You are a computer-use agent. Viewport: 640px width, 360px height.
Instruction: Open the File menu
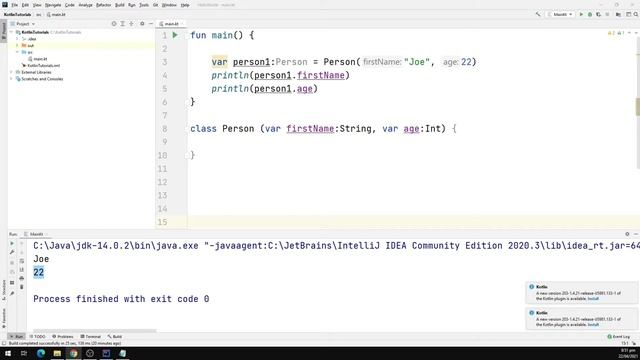pos(15,5)
